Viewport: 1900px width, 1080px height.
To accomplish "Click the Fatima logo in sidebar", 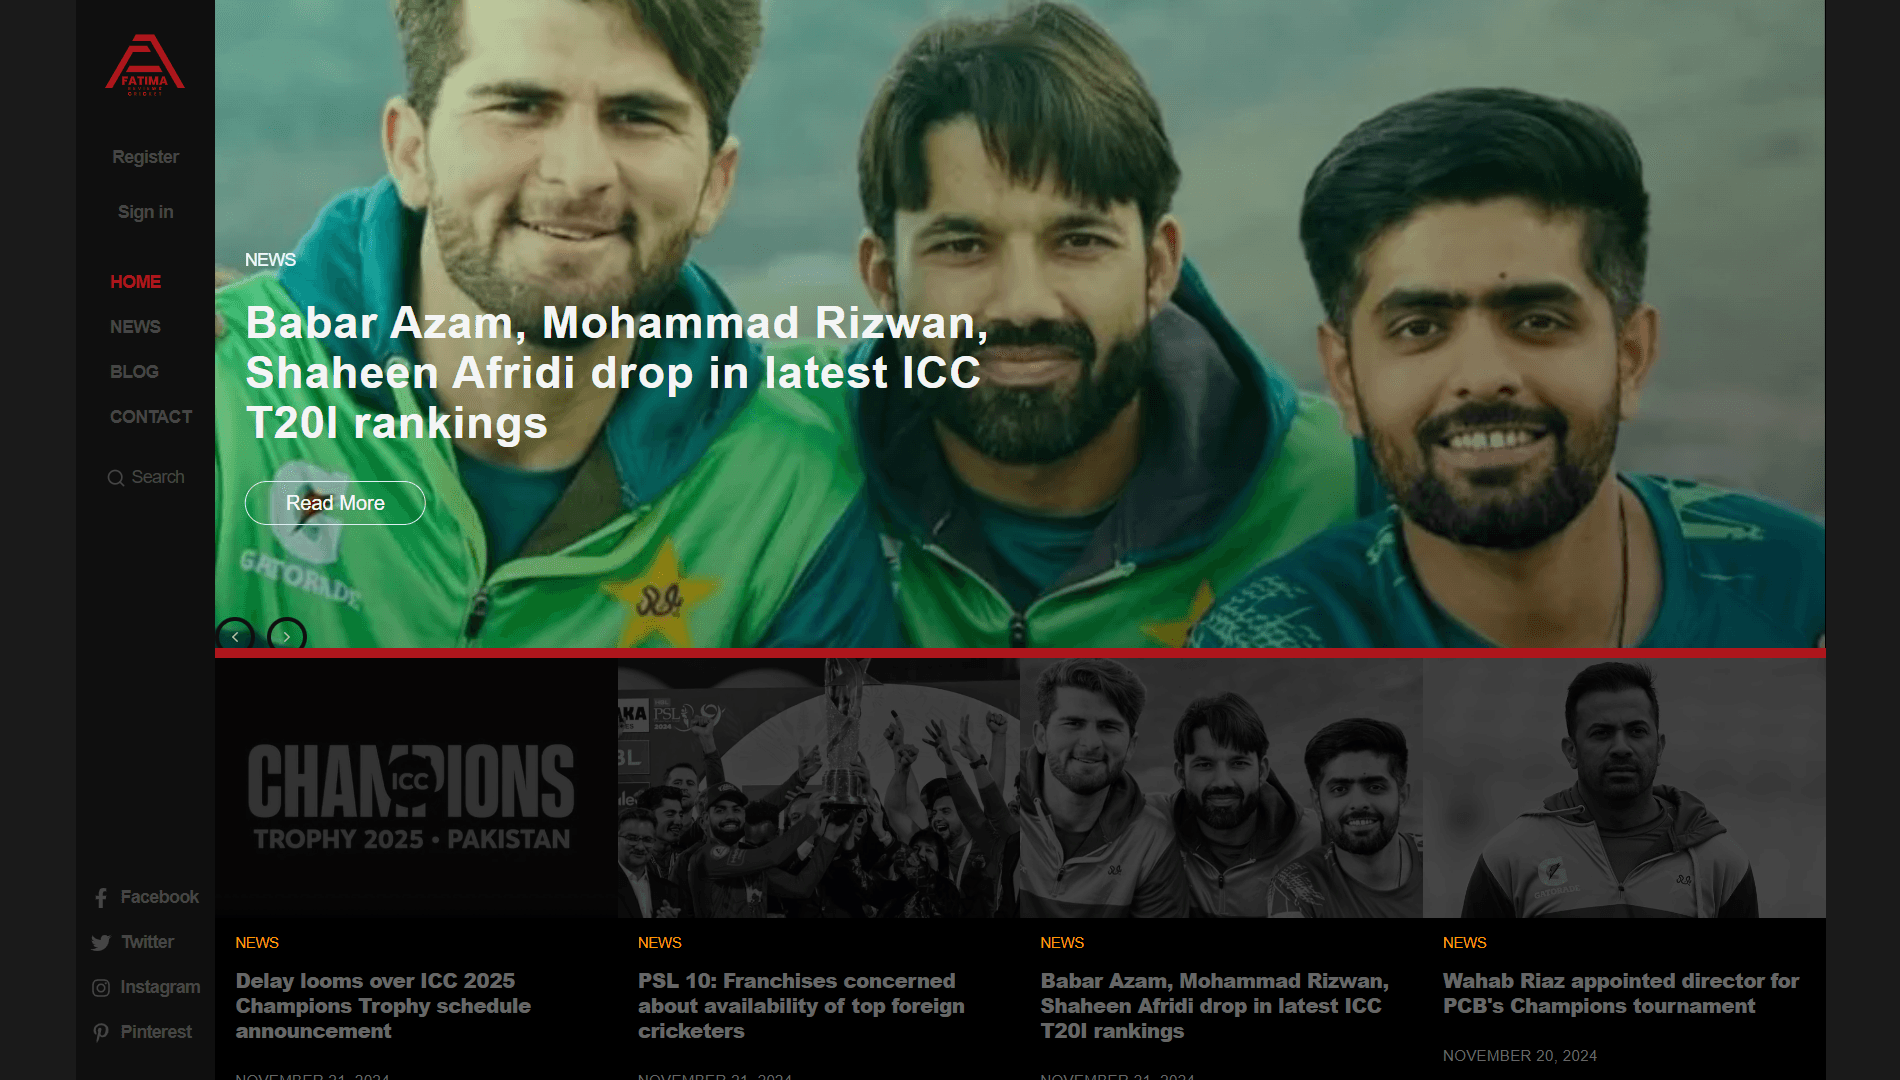I will click(x=145, y=65).
